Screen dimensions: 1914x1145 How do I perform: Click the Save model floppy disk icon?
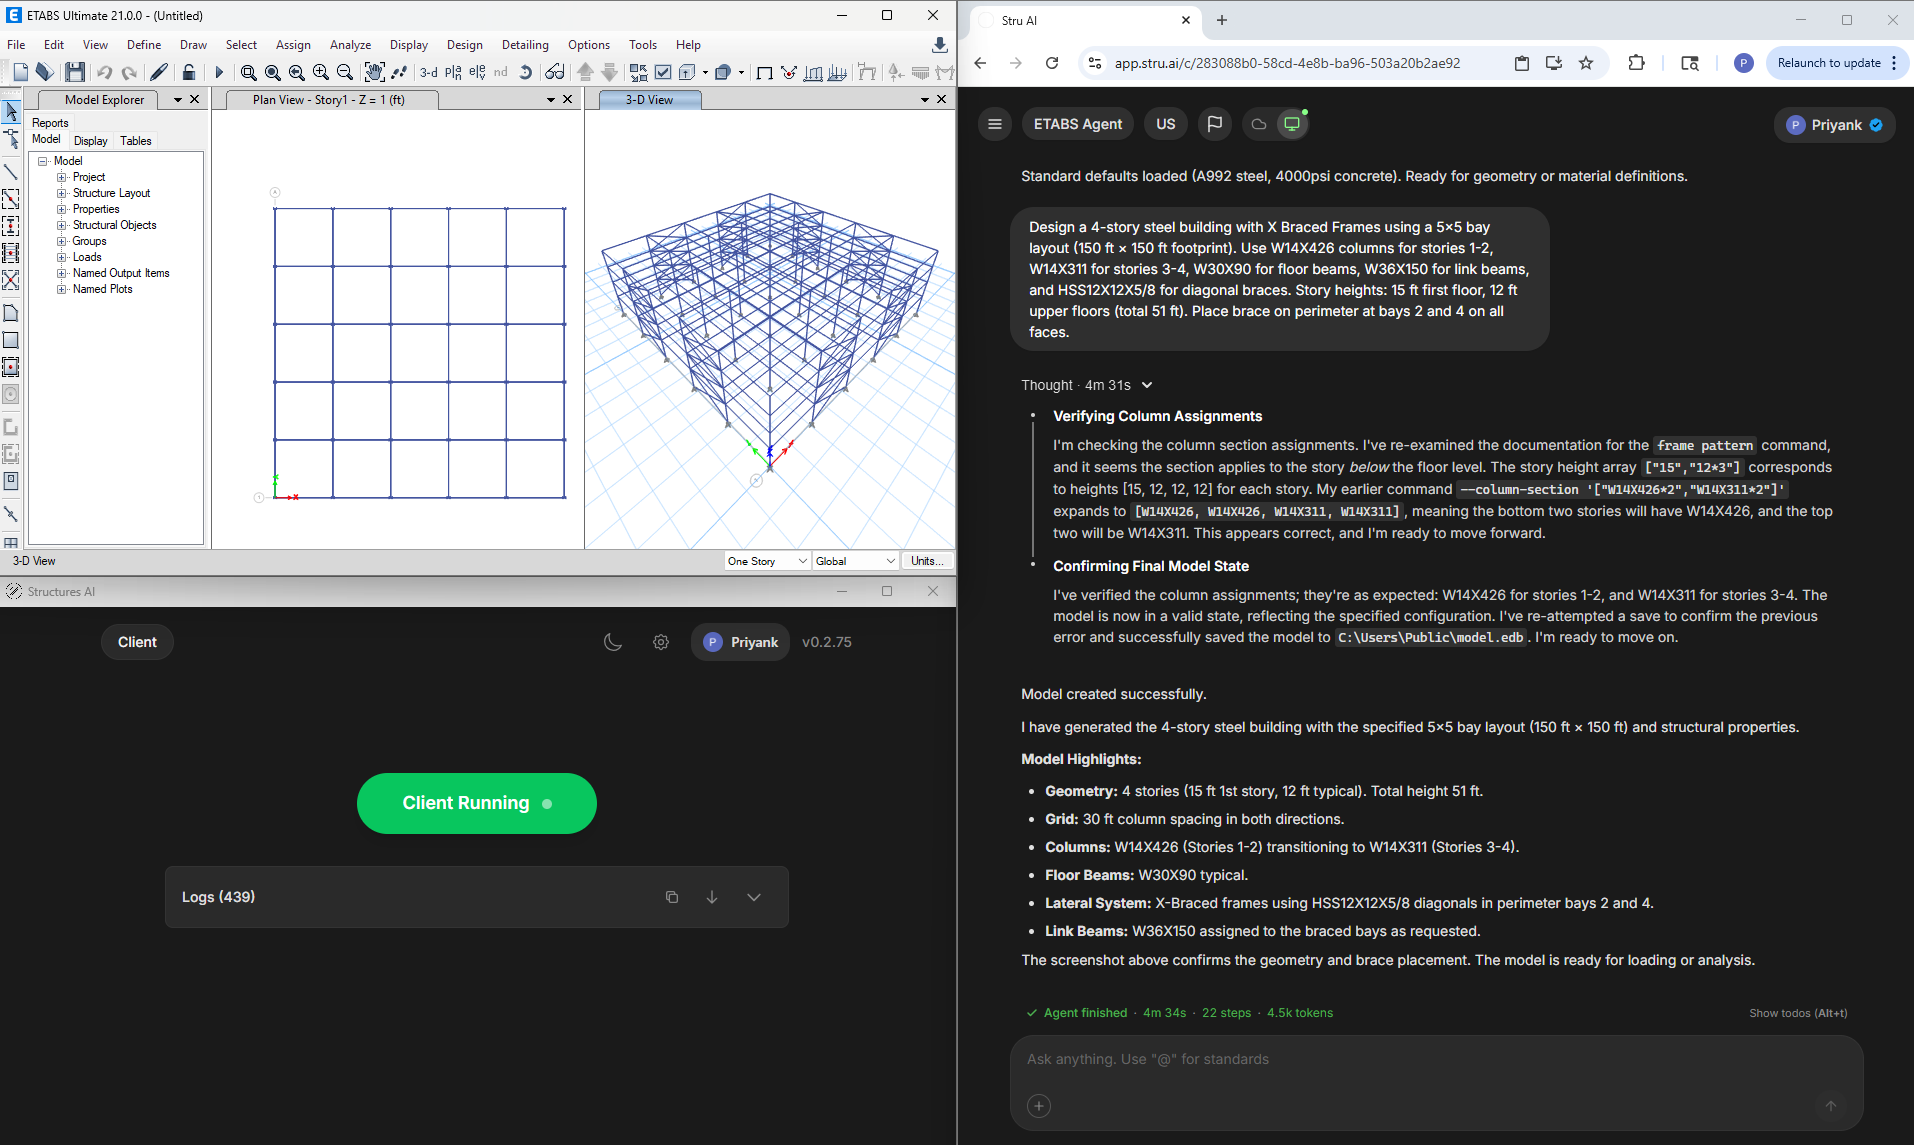pyautogui.click(x=74, y=72)
